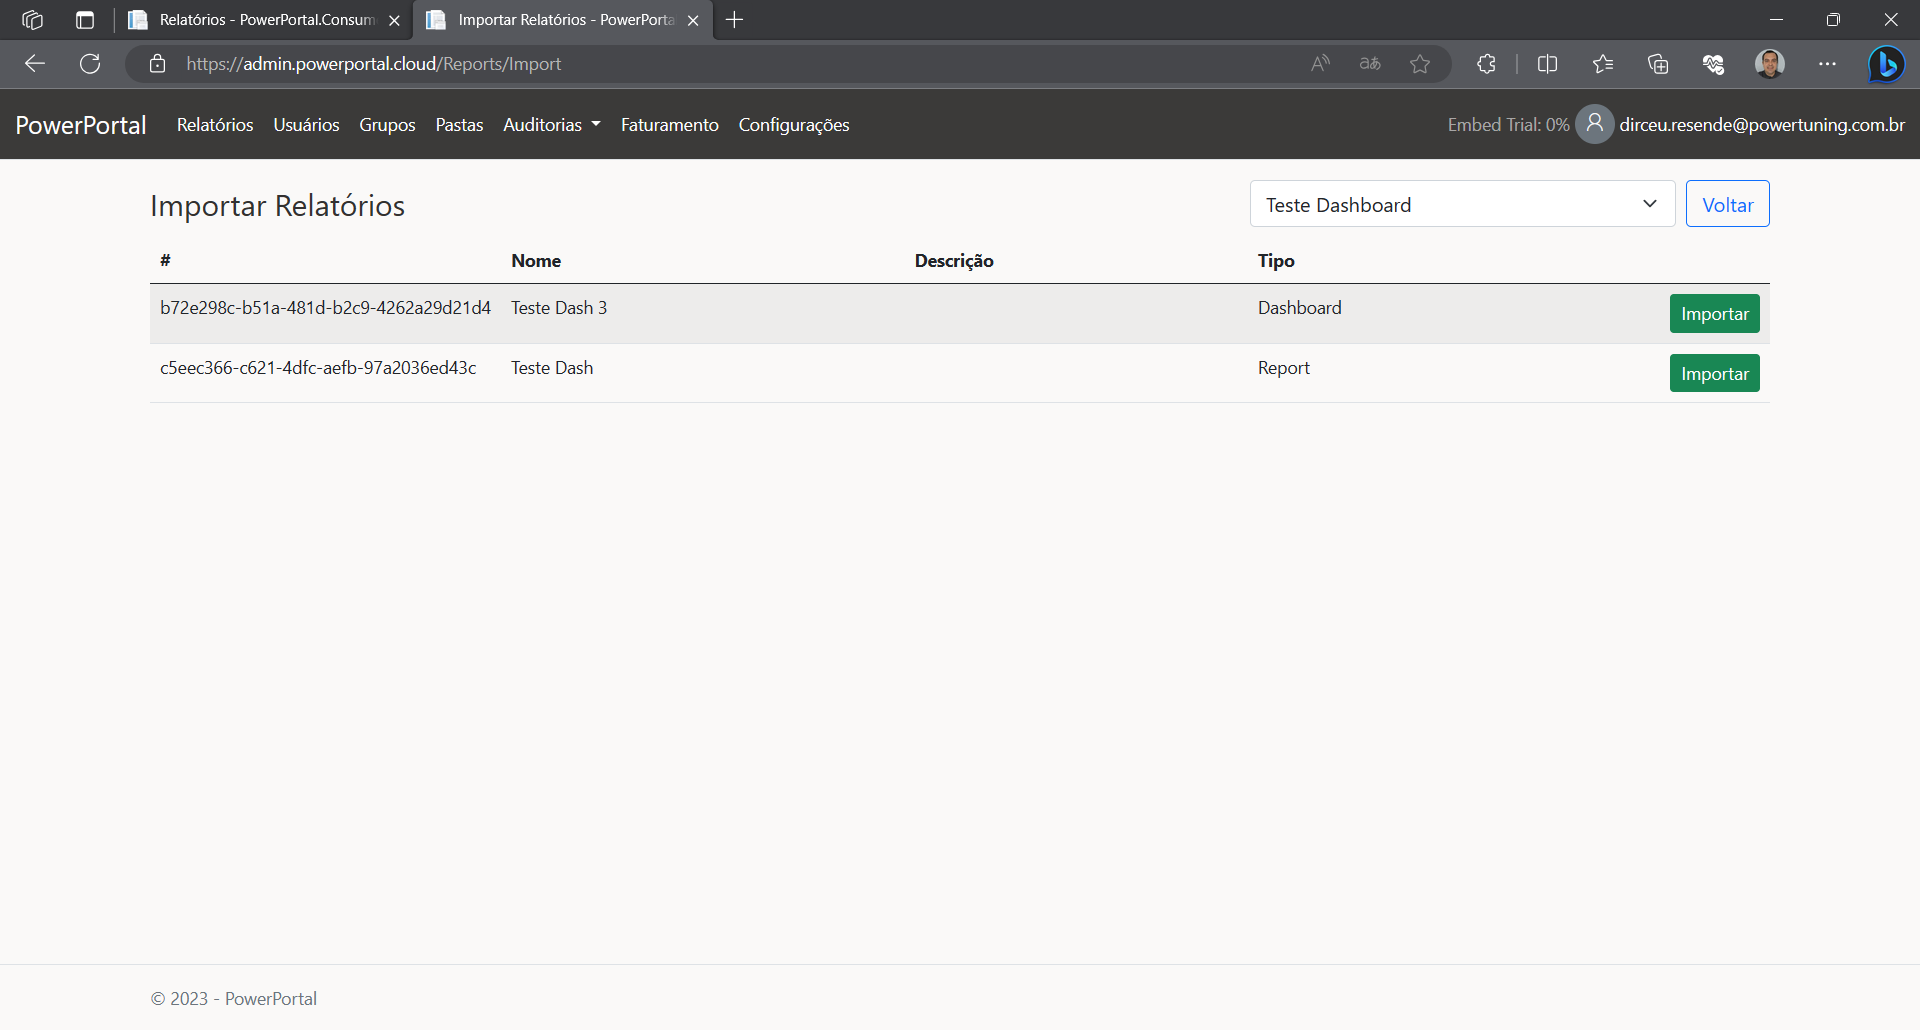Click the address bar URL field
1920x1030 pixels.
(700, 64)
